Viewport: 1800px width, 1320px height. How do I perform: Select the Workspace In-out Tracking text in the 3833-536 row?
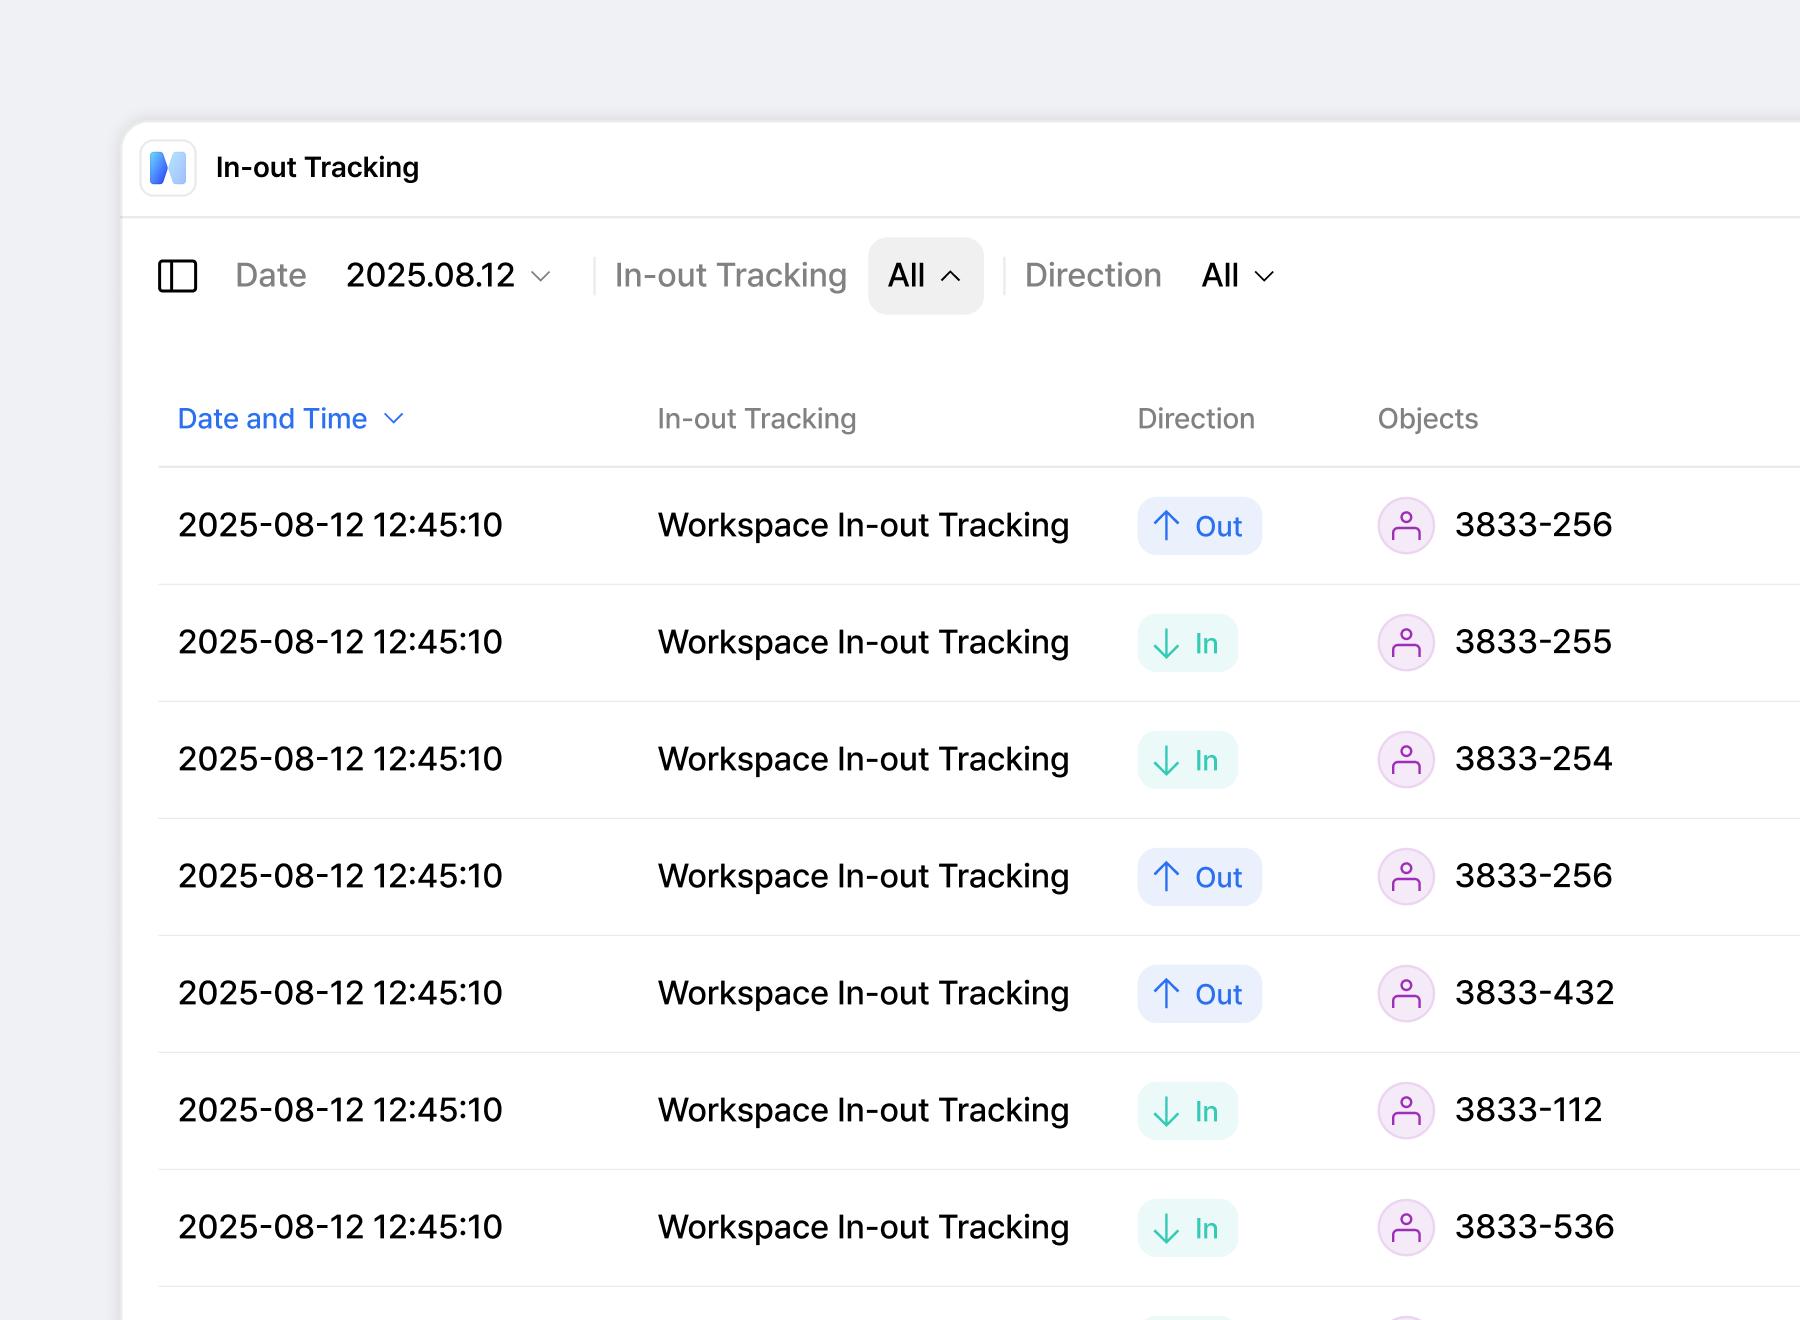click(863, 1227)
